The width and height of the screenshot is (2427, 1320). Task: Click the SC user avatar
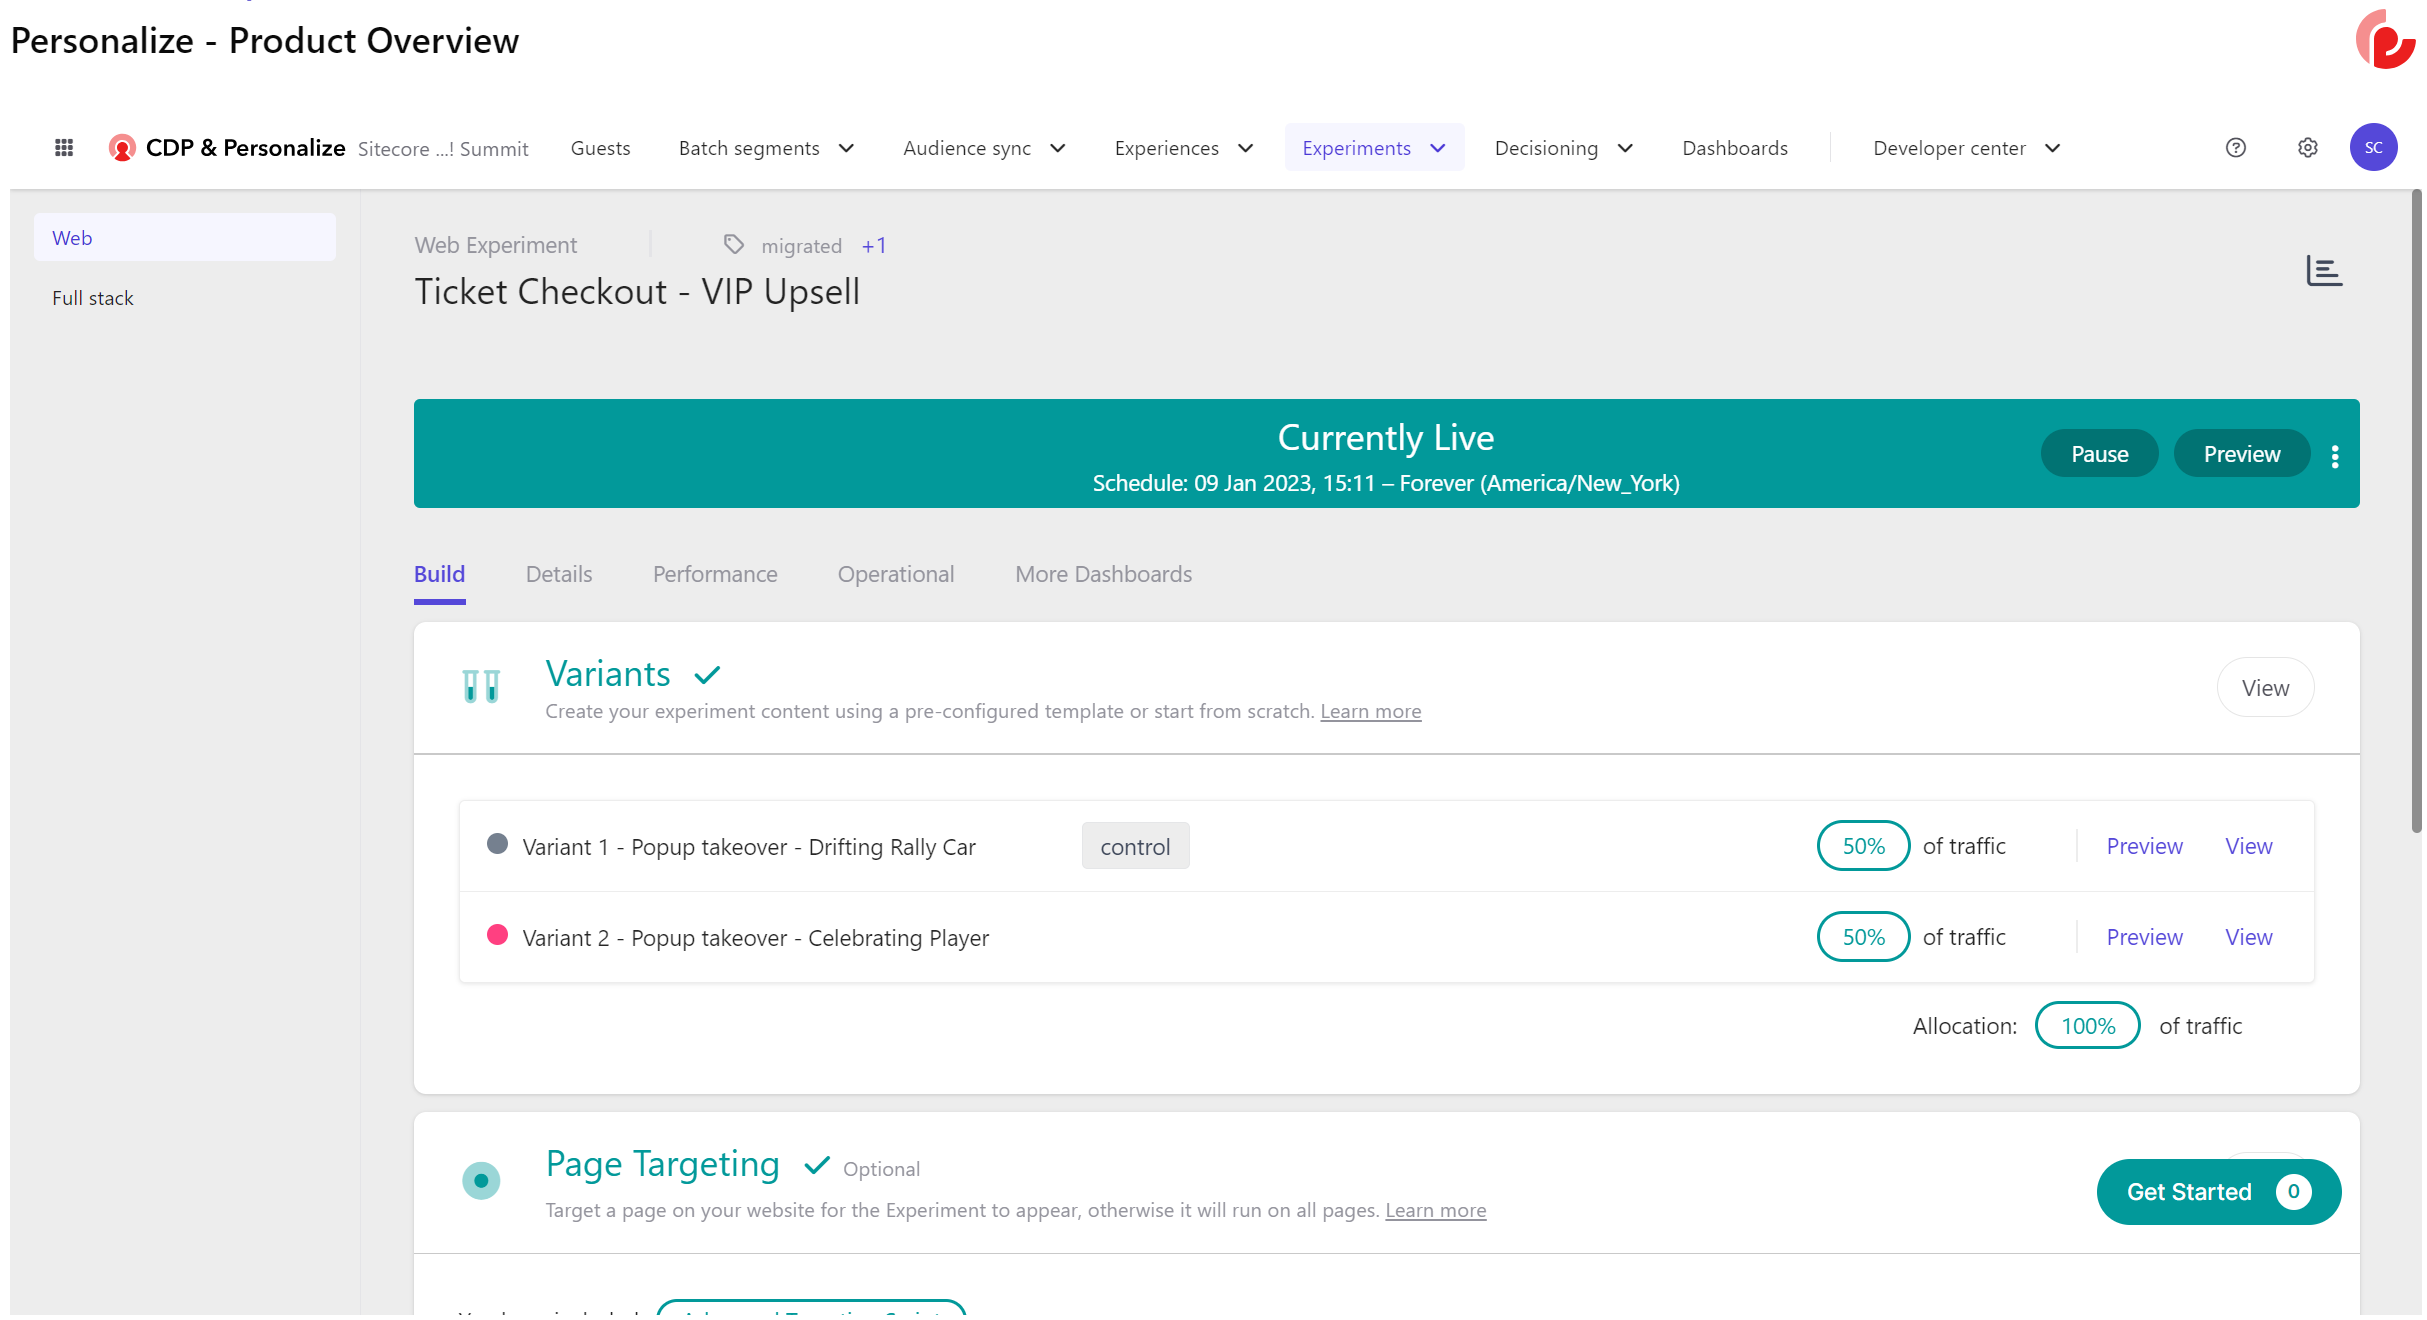(x=2373, y=148)
